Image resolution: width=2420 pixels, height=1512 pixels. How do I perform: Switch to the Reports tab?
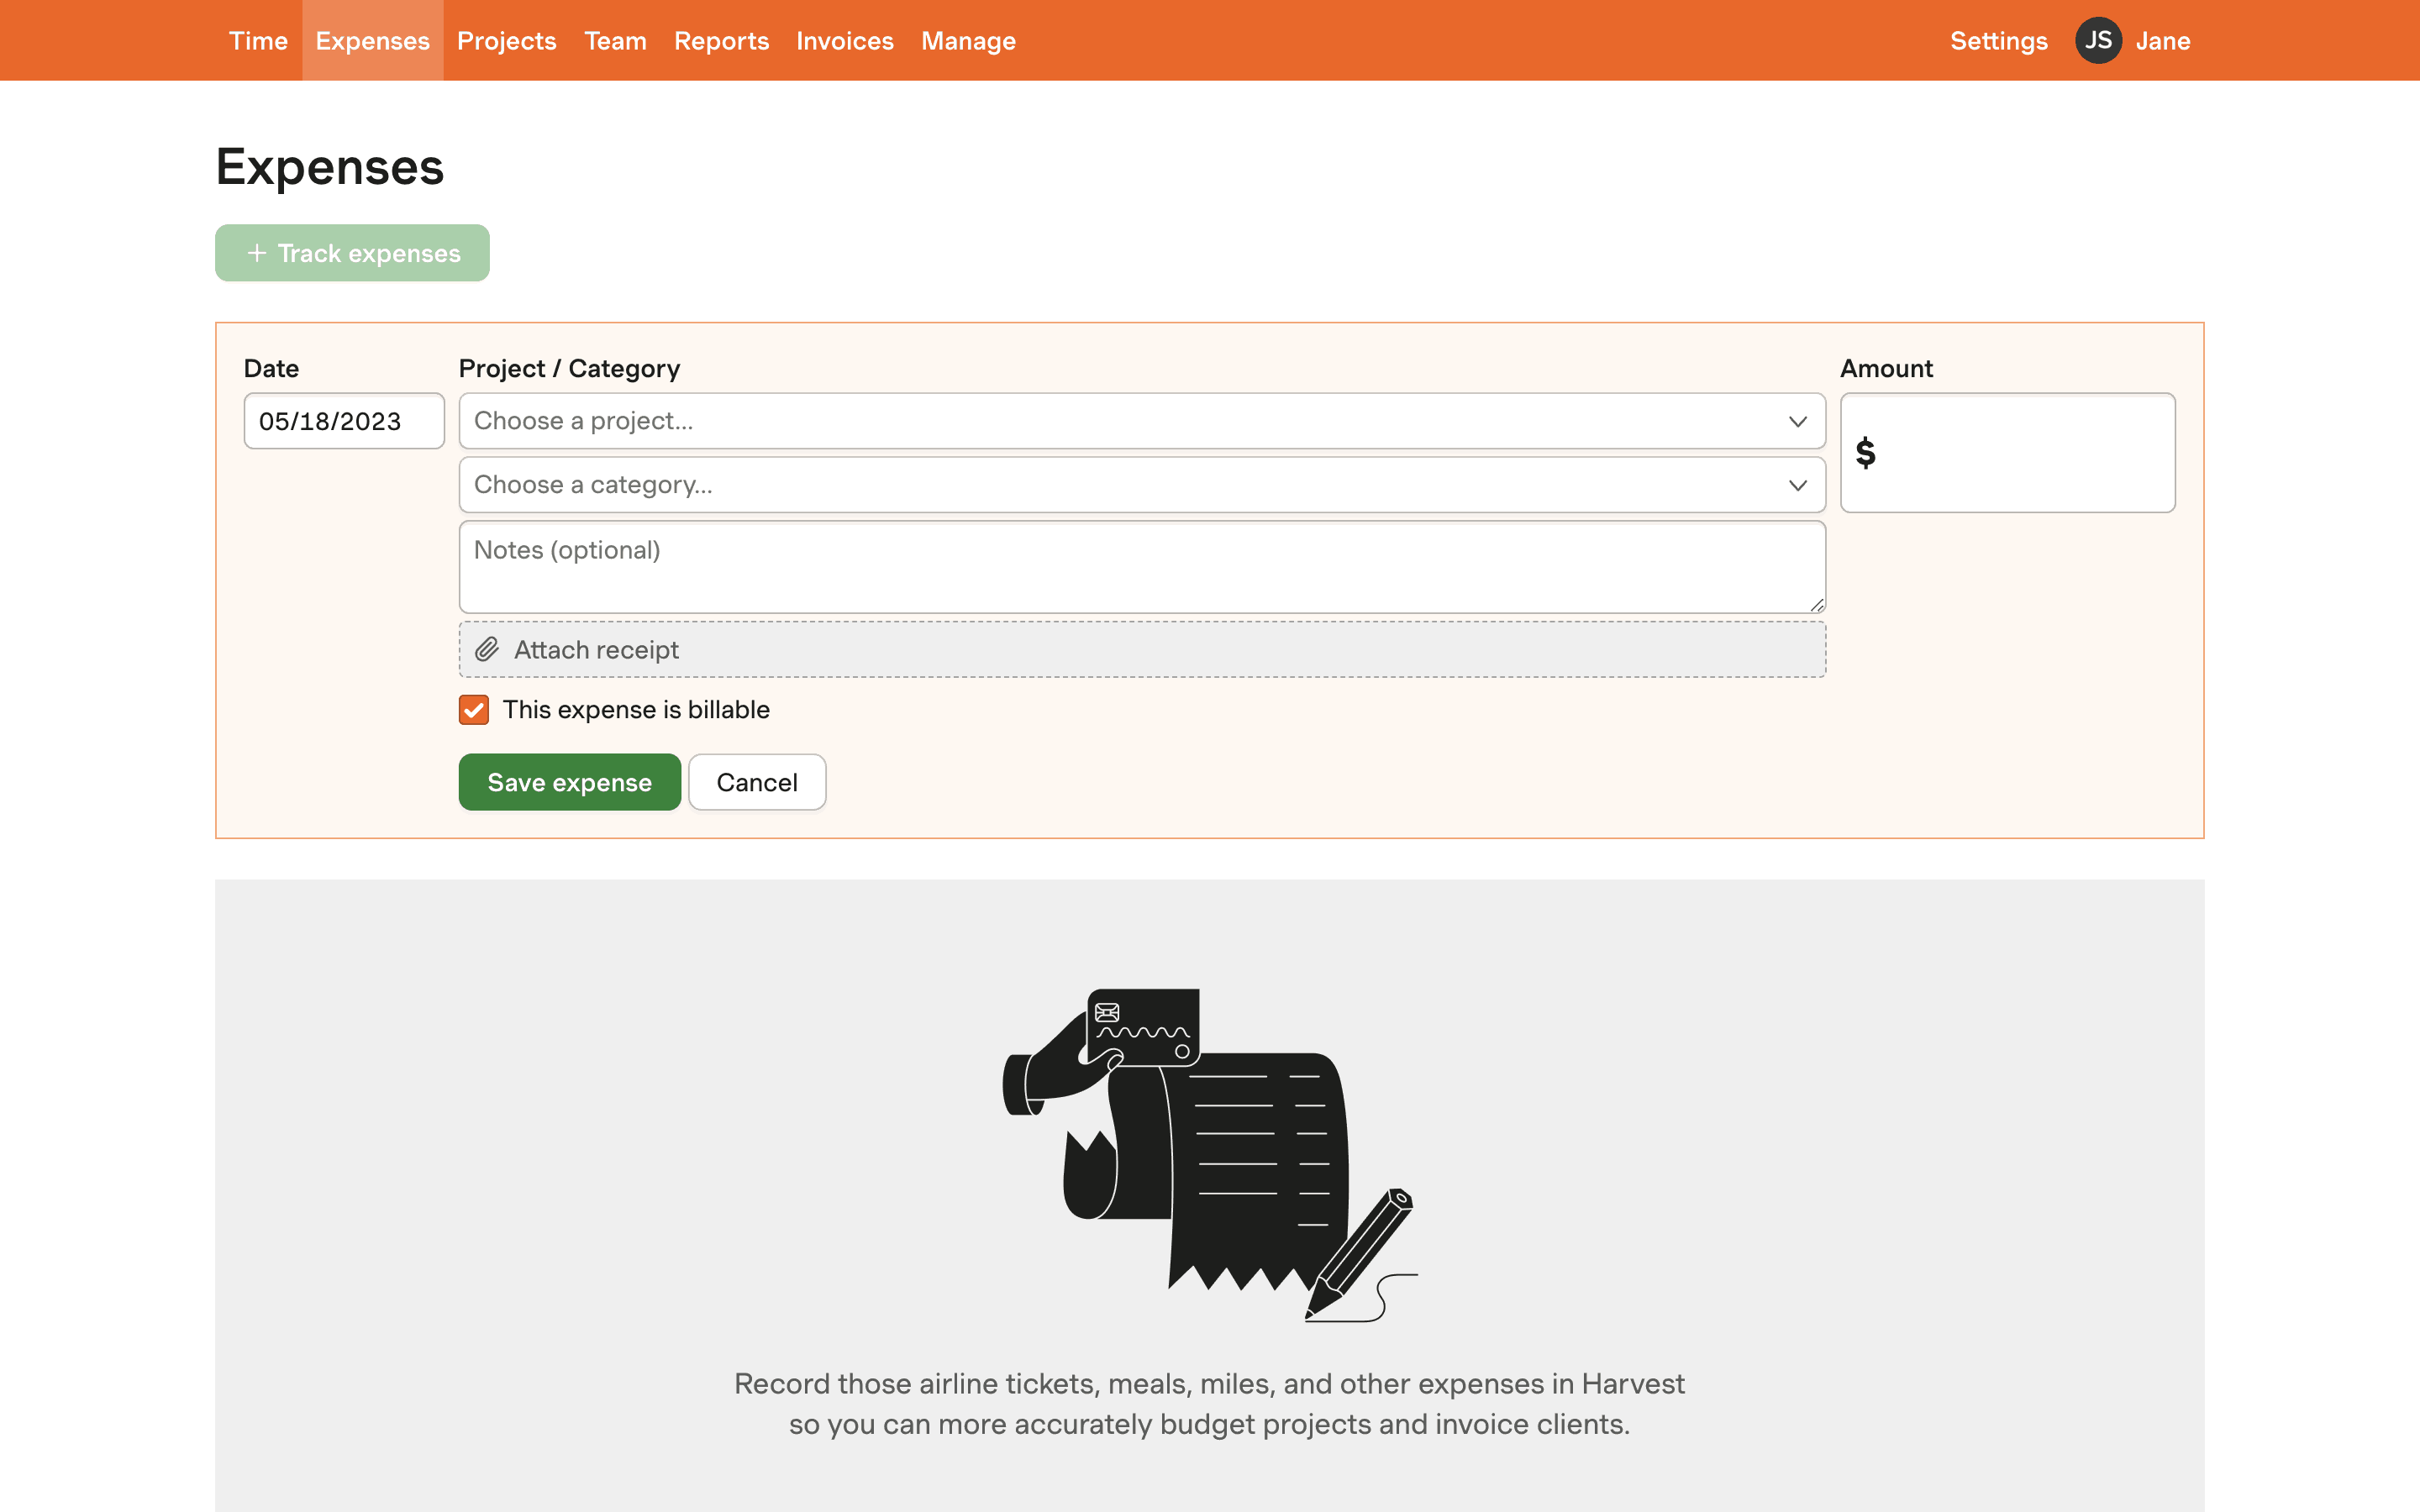721,41
